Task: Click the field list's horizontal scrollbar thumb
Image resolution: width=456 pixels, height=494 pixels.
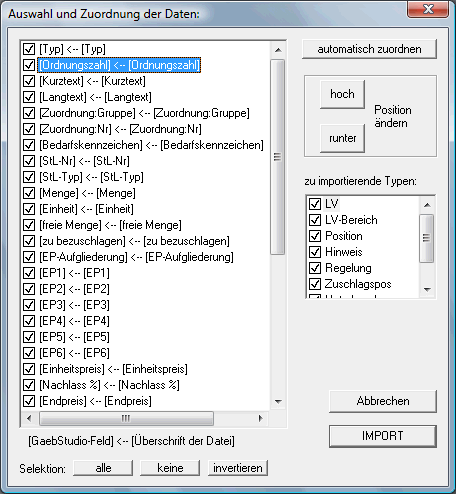Action: [x=126, y=418]
